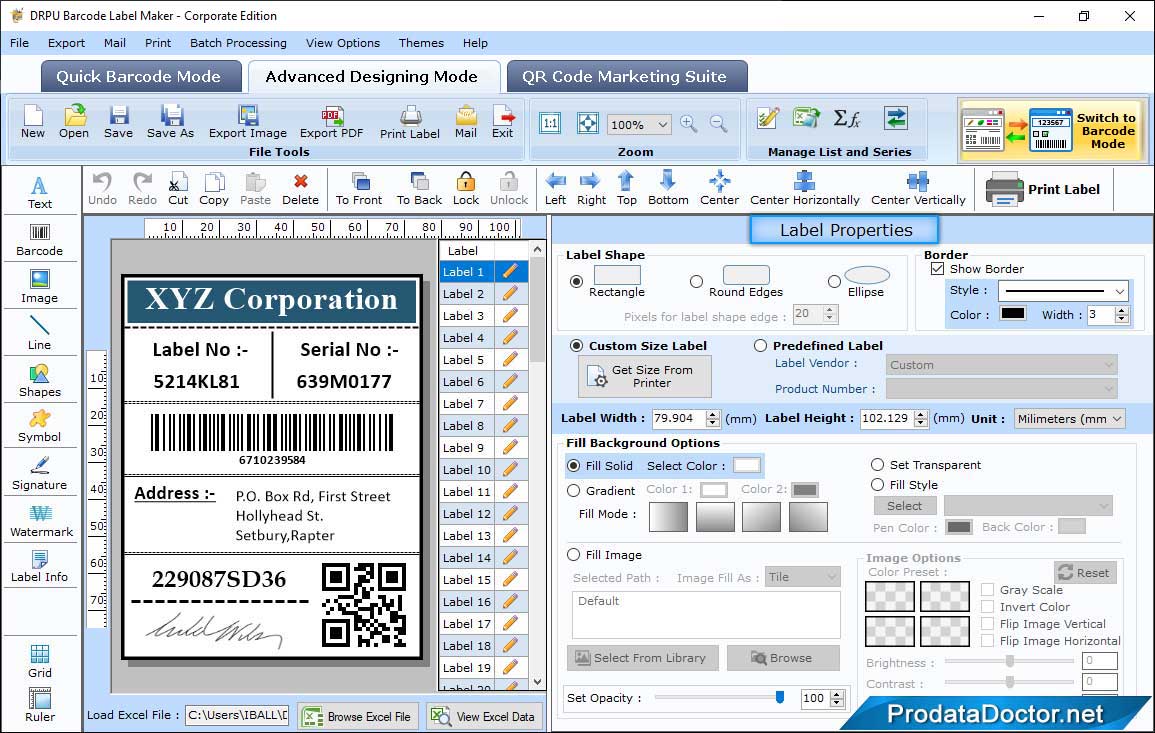Click Mail icon in File Tools

[466, 122]
